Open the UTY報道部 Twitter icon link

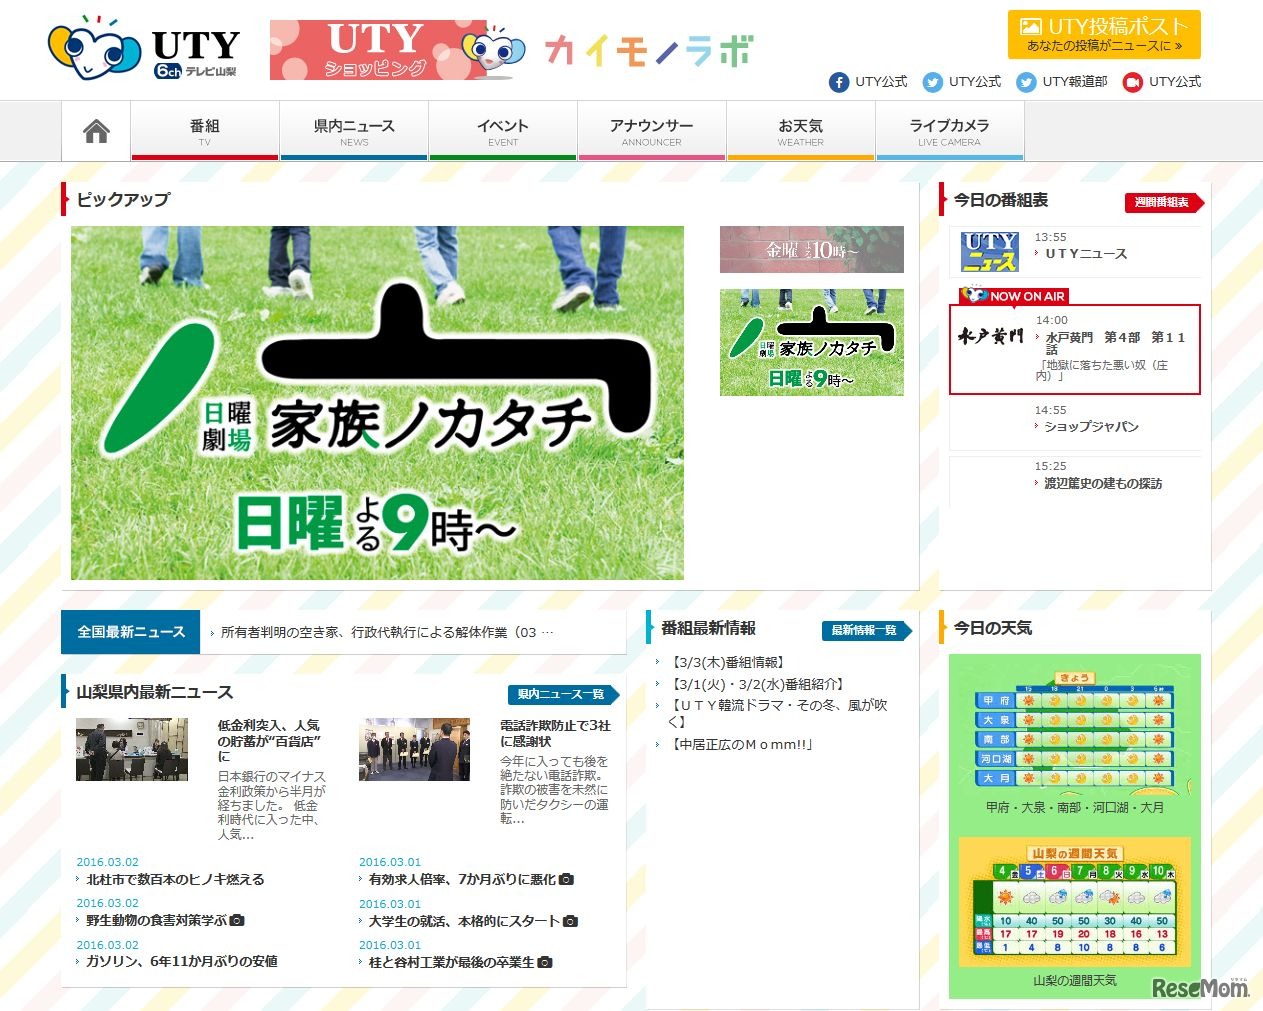click(1026, 82)
